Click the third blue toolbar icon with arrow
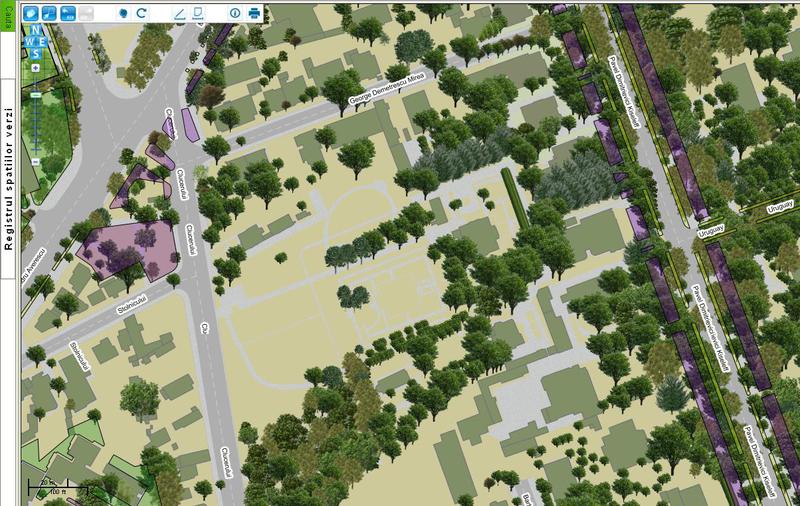This screenshot has width=800, height=506. [x=68, y=13]
